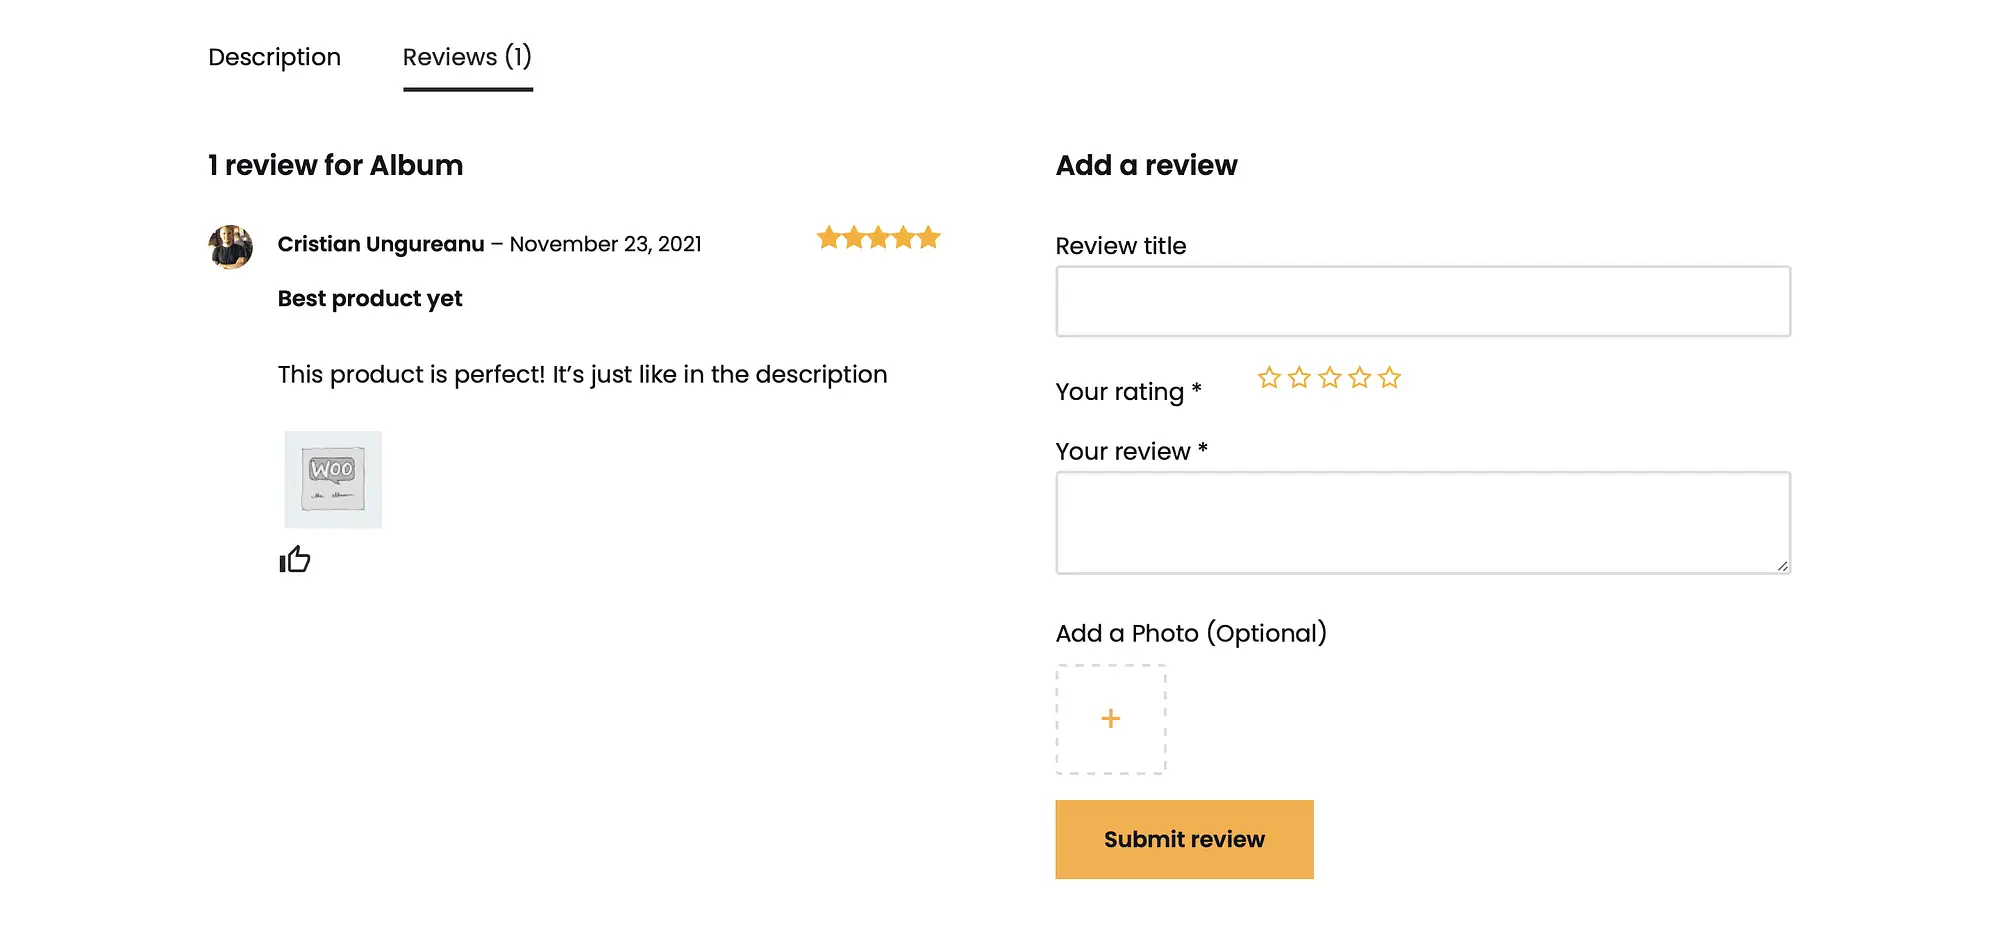Focus the Review title input field
The width and height of the screenshot is (2000, 925).
point(1423,301)
